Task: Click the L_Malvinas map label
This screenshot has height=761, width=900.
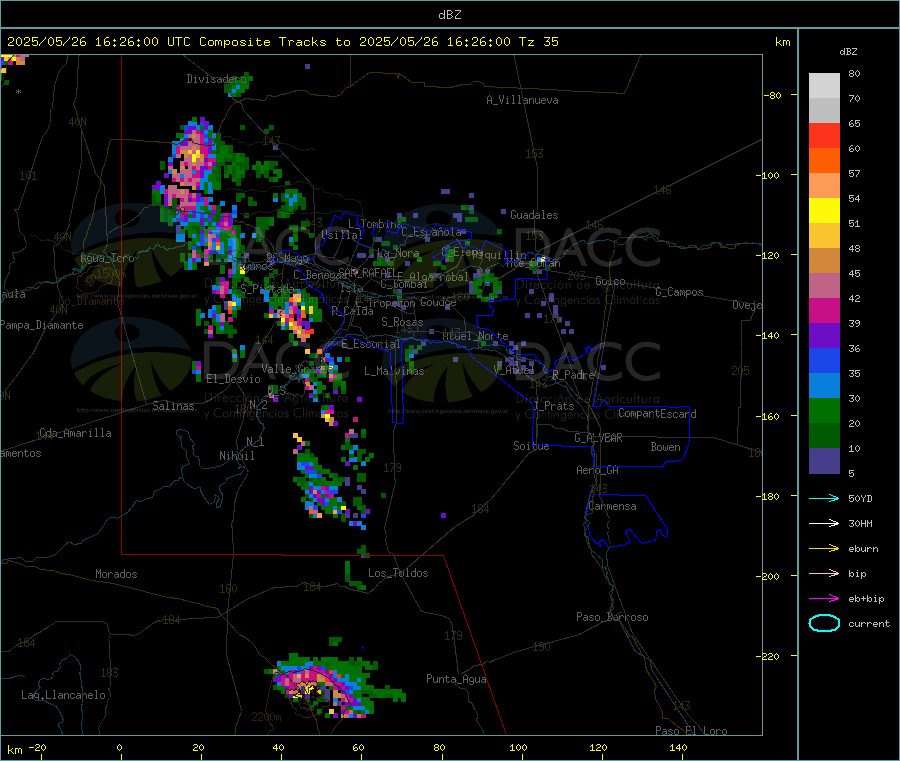Action: (394, 371)
